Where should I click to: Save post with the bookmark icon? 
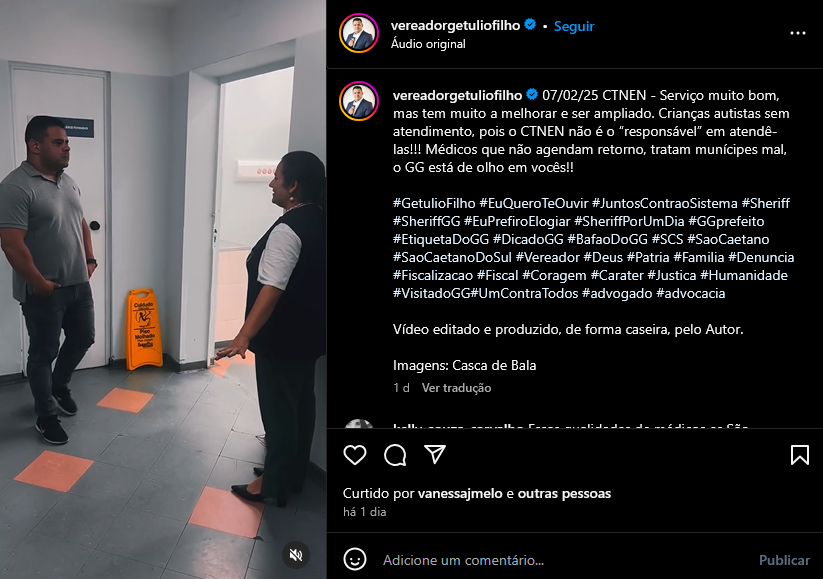coord(800,455)
